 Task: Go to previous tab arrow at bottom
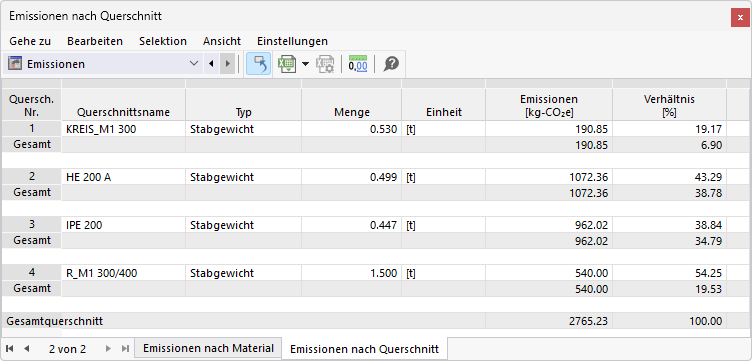(x=26, y=349)
